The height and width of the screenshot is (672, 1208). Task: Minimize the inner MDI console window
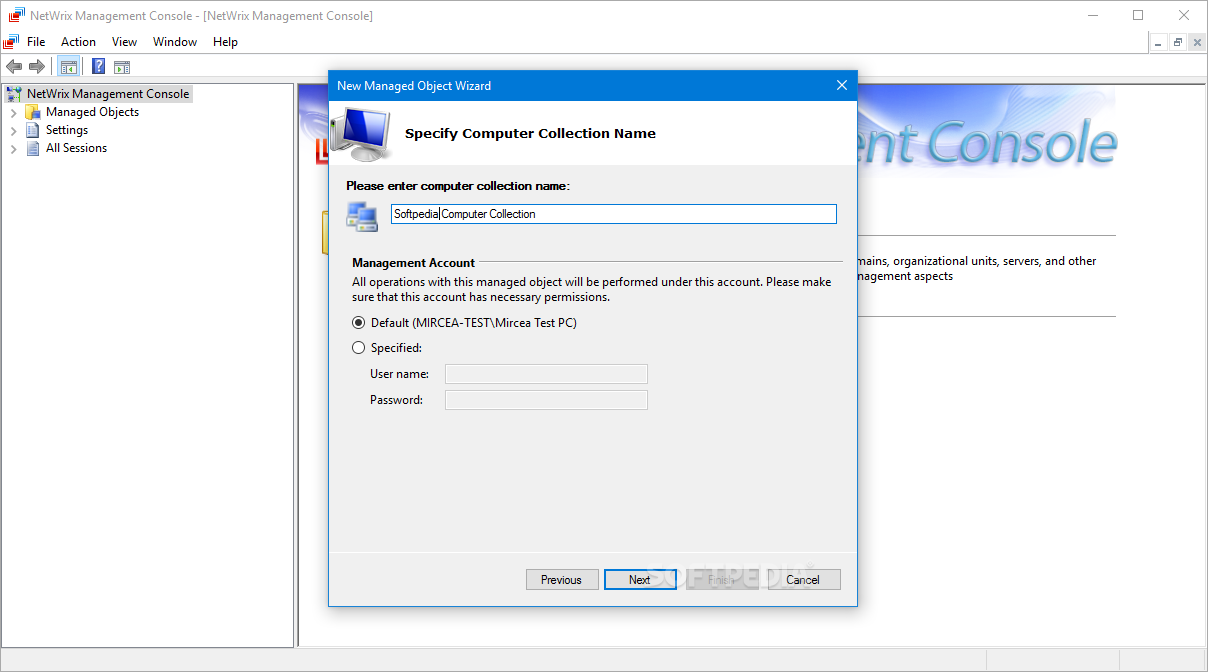[1159, 42]
